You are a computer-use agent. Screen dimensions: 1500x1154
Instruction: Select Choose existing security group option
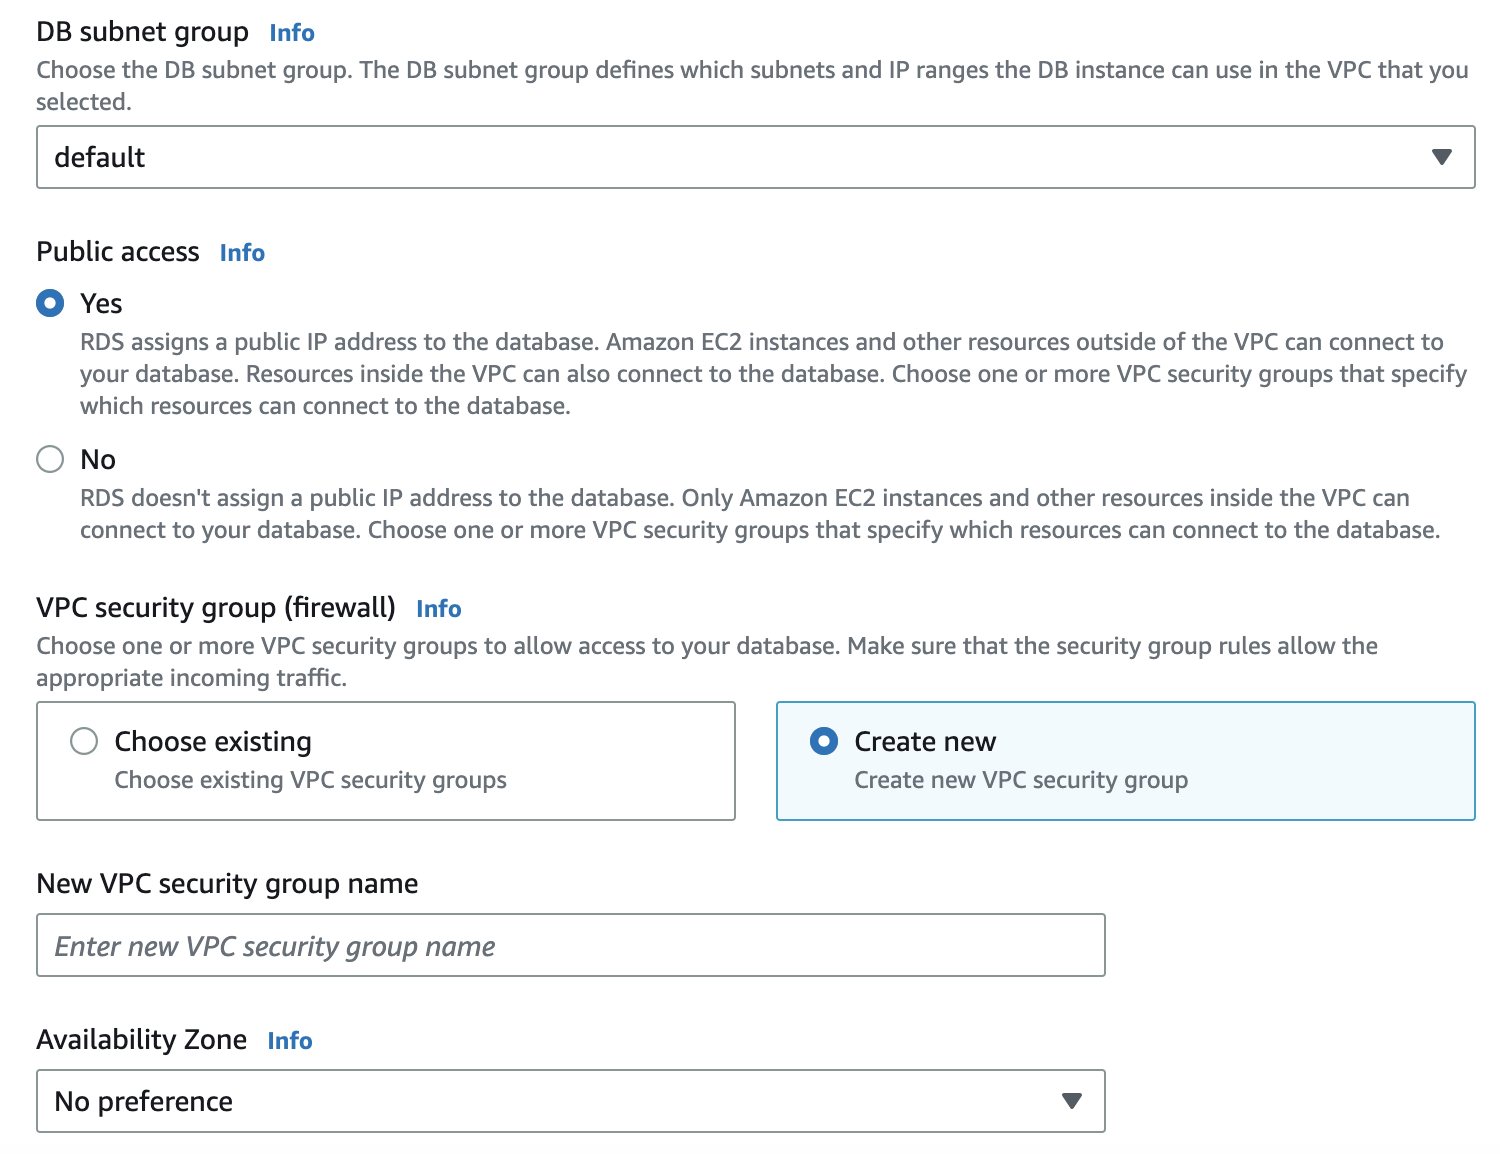[x=386, y=761]
